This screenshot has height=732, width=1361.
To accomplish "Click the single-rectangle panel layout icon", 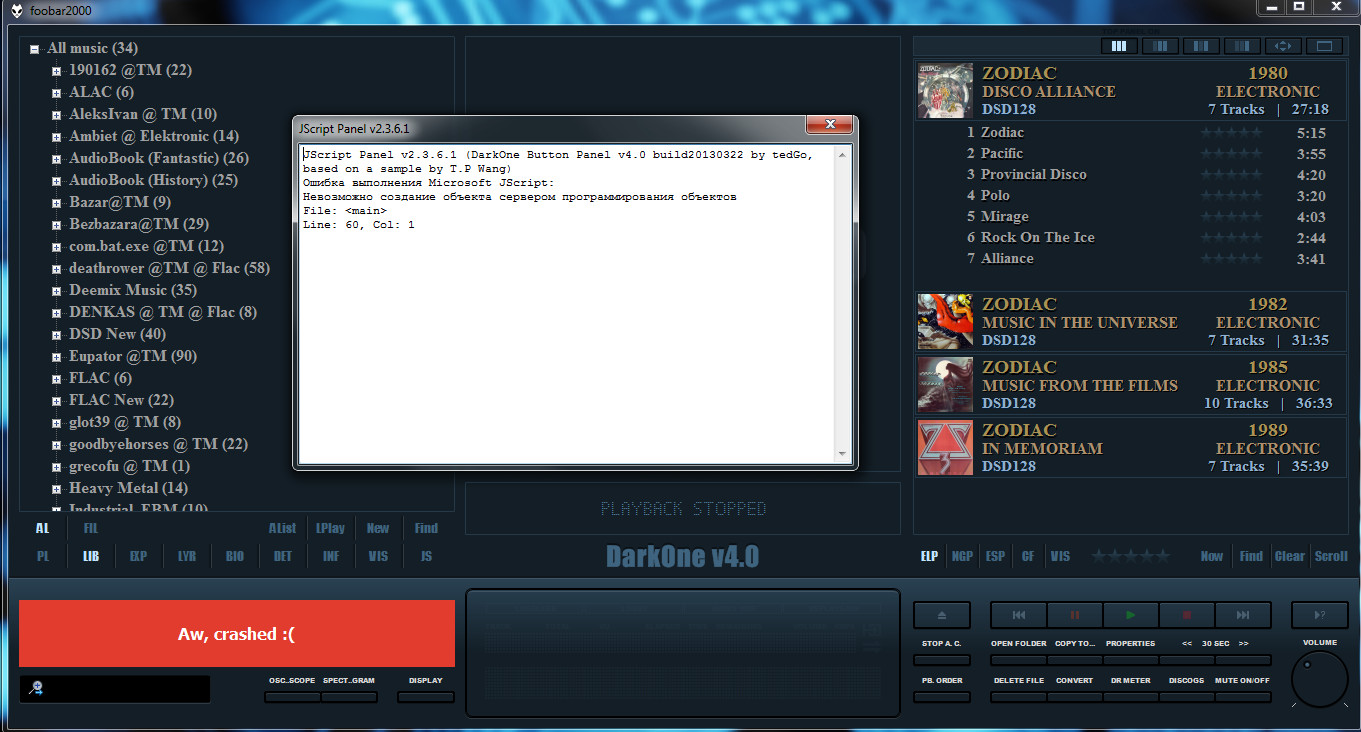I will click(1324, 46).
